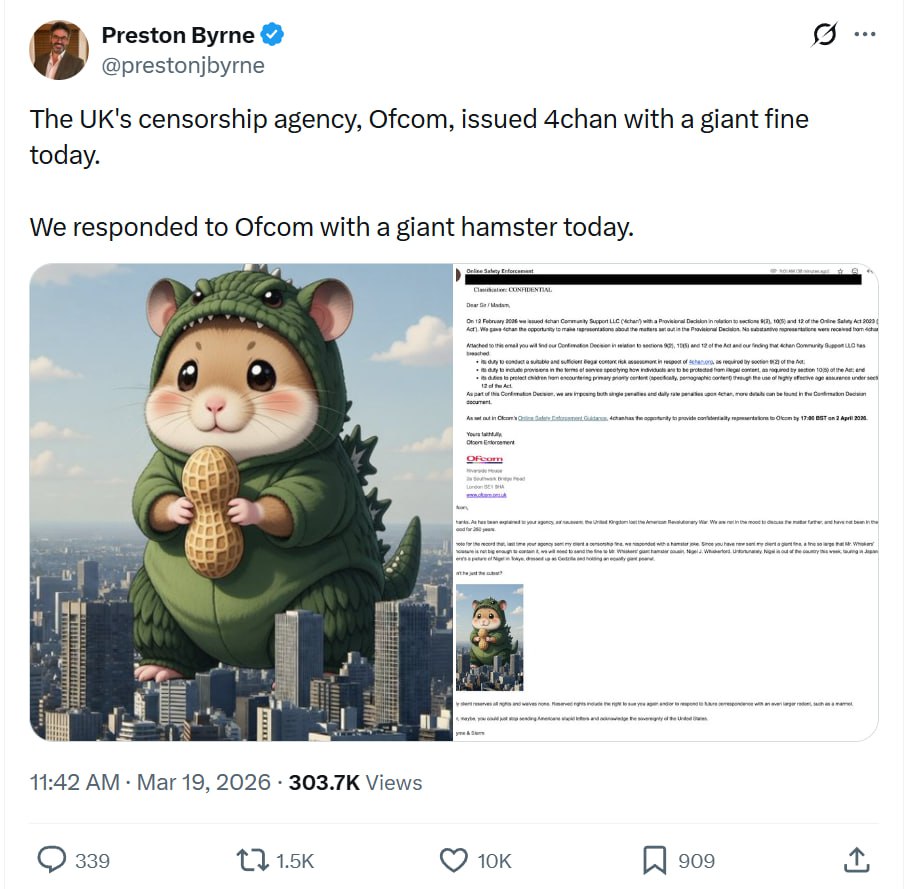904x889 pixels.
Task: Open the three-dot more options menu
Action: pos(865,35)
